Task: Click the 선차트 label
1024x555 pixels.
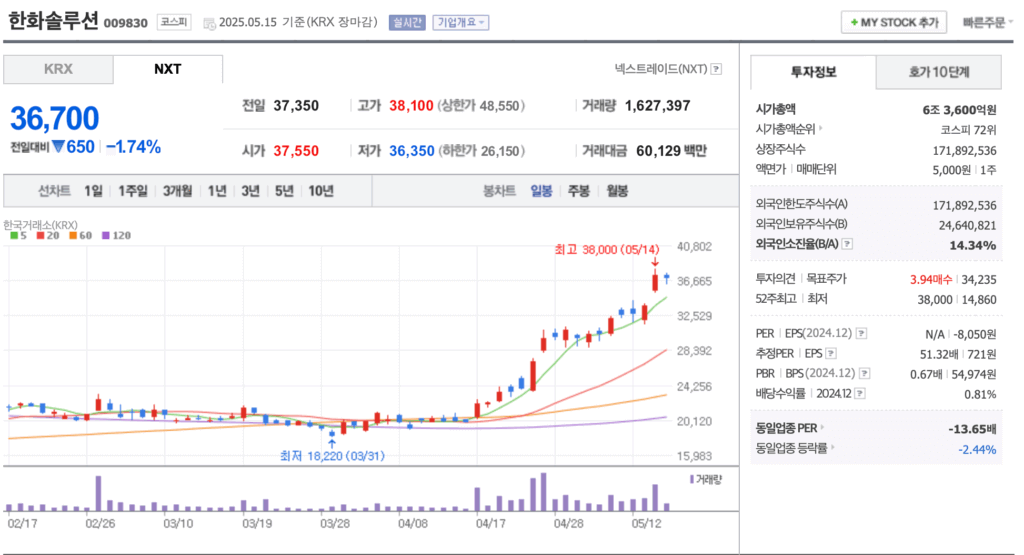Action: click(54, 191)
